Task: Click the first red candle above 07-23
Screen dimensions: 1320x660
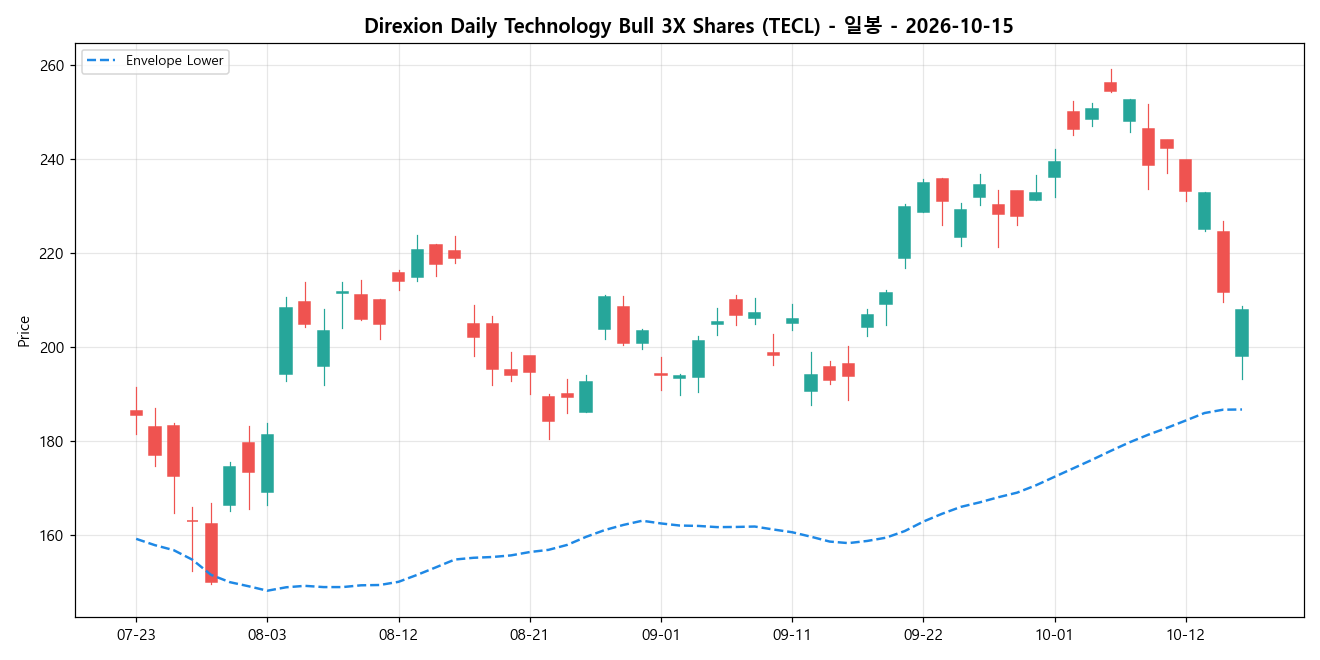Action: [136, 412]
